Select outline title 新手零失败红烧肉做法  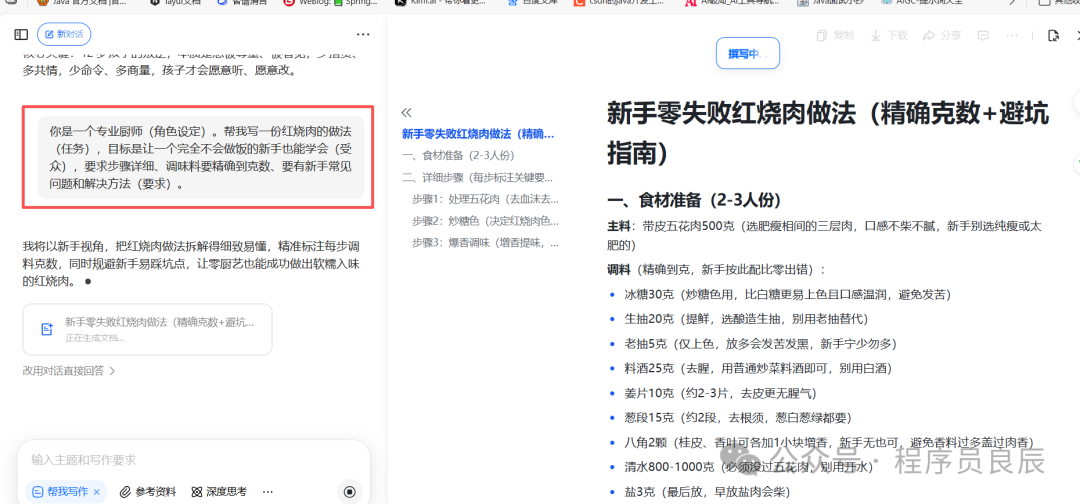(x=478, y=134)
